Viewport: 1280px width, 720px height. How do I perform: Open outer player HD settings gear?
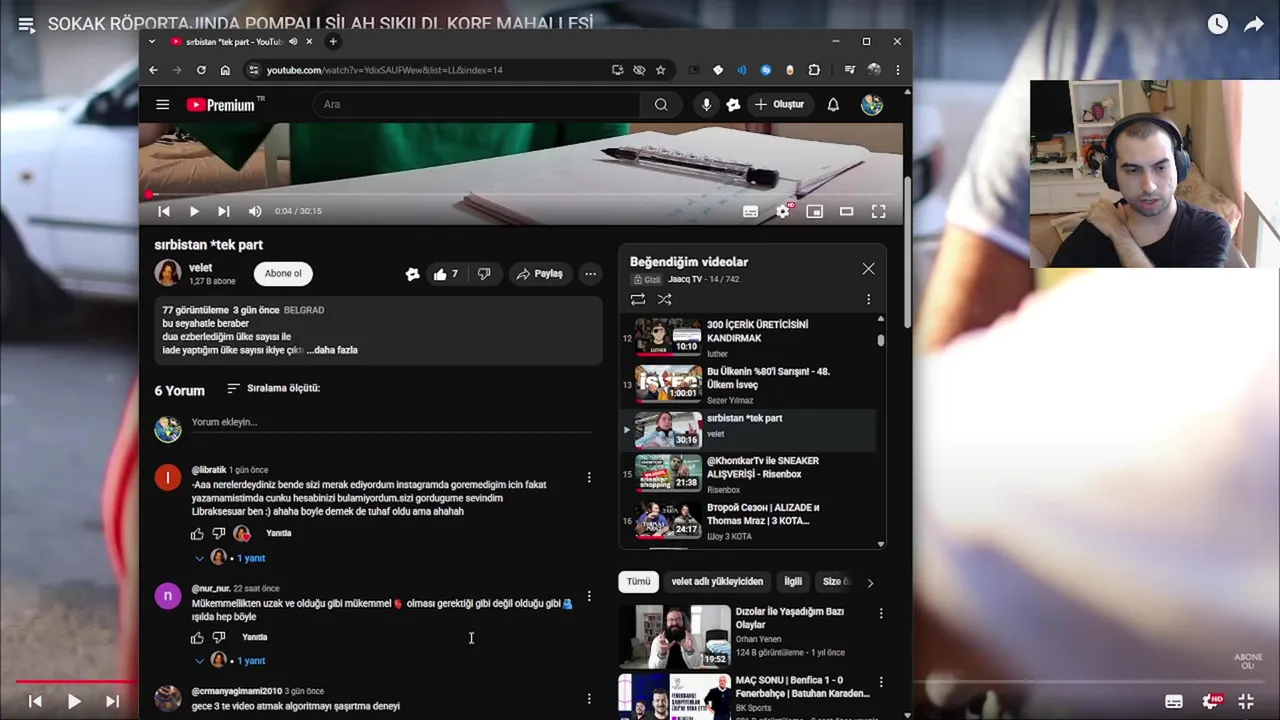pyautogui.click(x=1212, y=701)
